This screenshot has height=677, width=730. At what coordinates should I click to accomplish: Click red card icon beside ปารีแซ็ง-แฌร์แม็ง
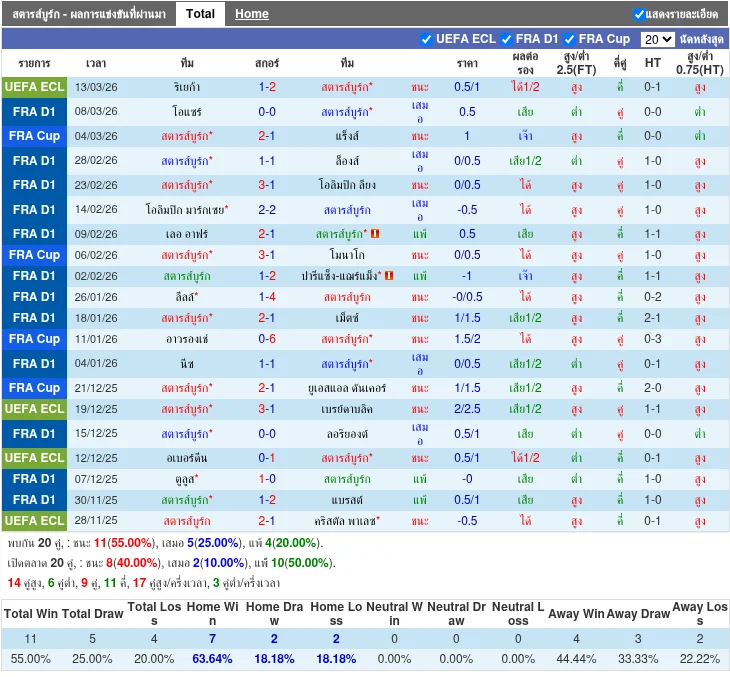tap(389, 275)
